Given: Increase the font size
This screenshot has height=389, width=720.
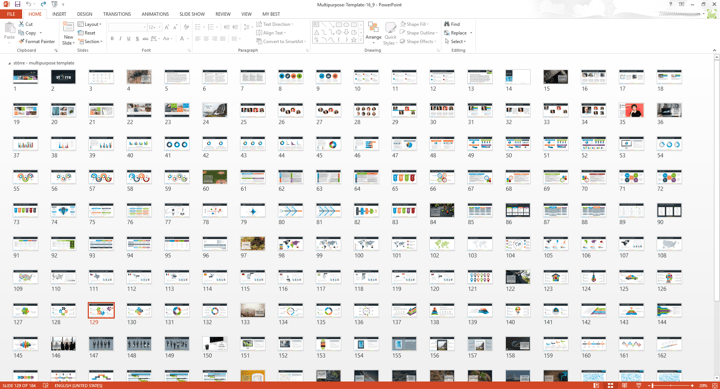Looking at the screenshot, I should [x=167, y=27].
